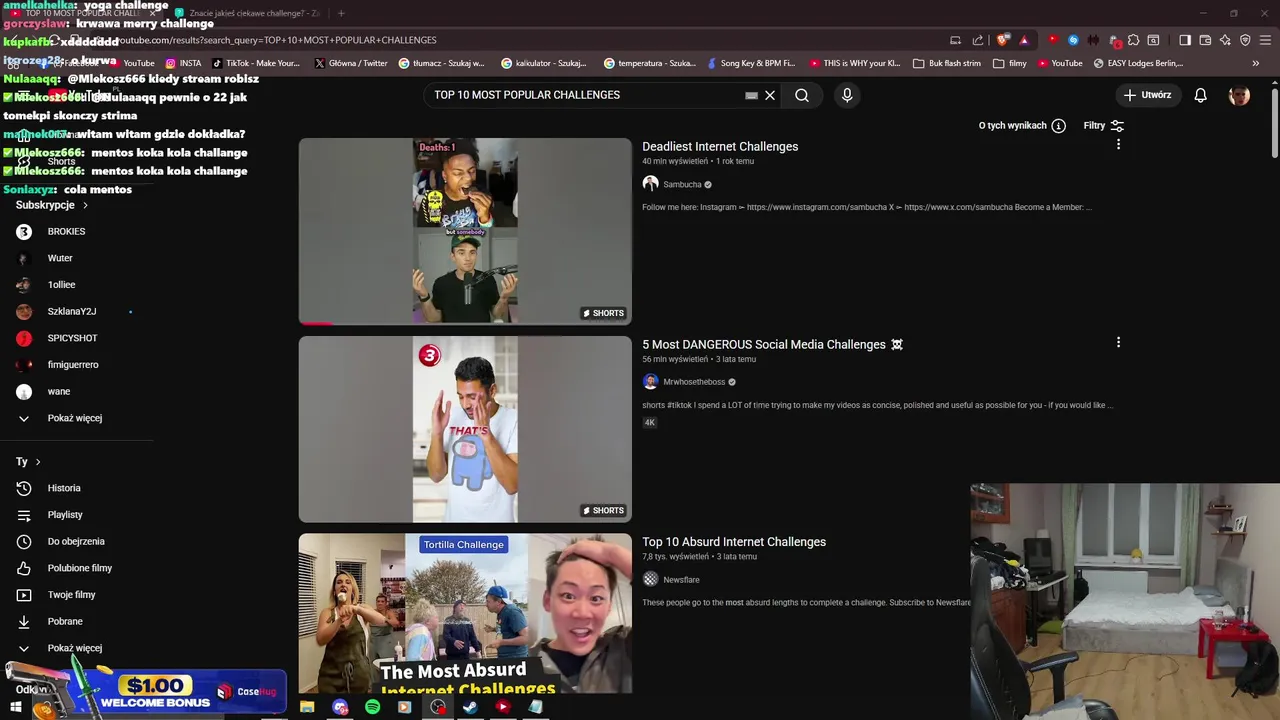Expand 'Pokaż więcej' below Pobrane
The height and width of the screenshot is (720, 1280).
click(76, 648)
